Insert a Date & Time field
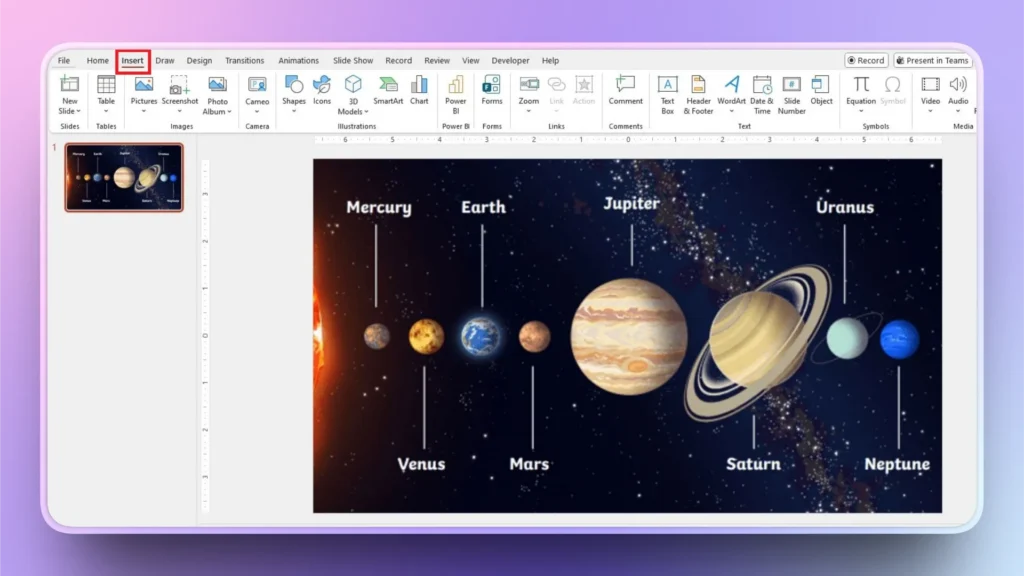The image size is (1024, 576). pos(762,95)
